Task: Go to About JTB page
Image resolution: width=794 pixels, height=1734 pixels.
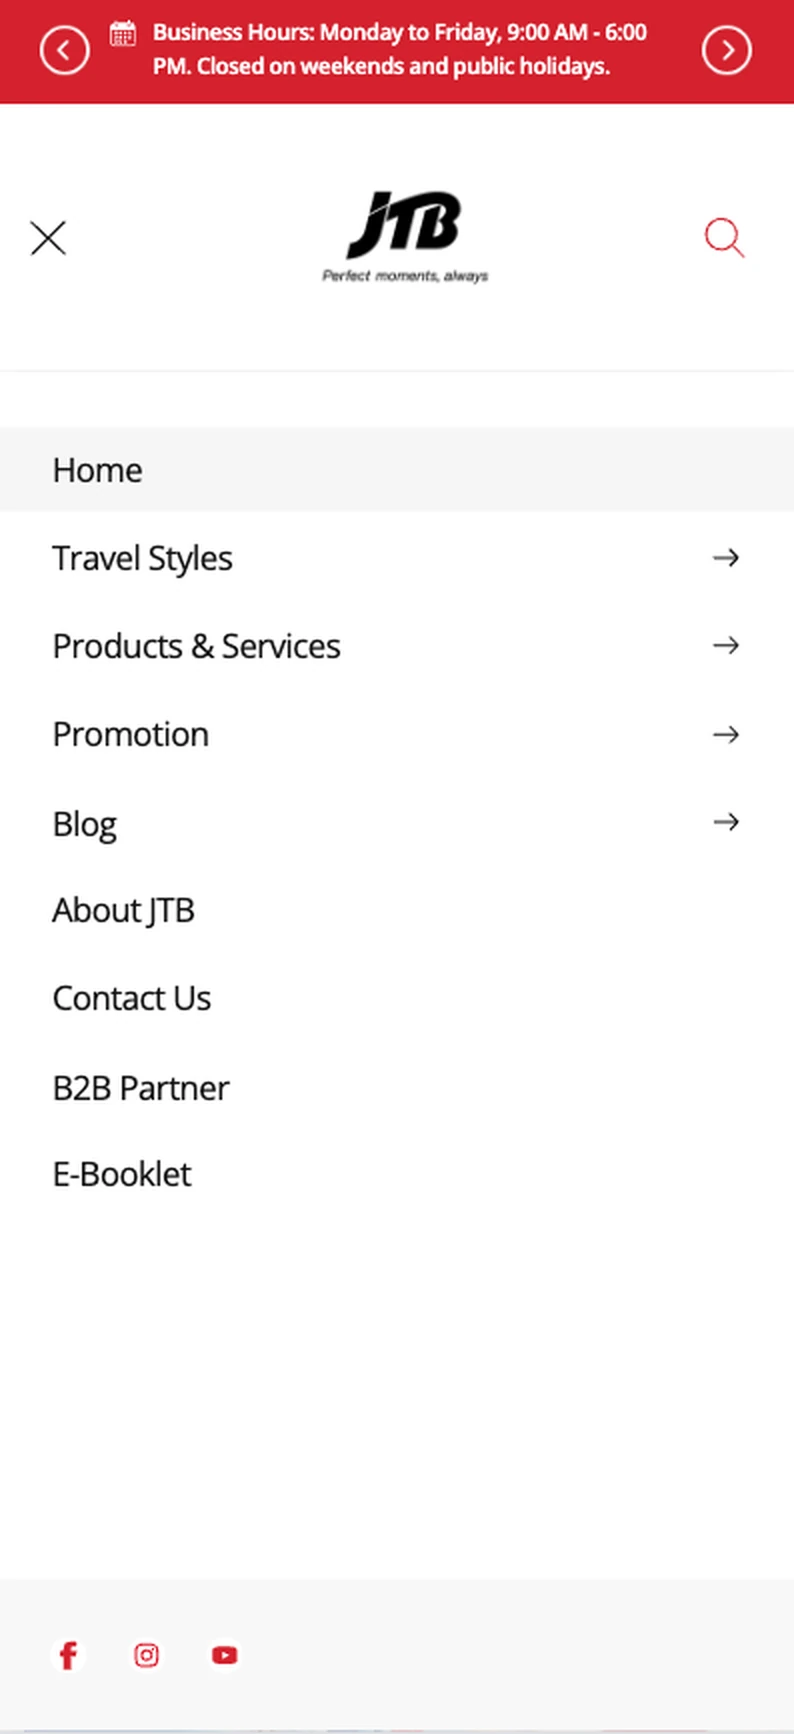Action: tap(123, 910)
